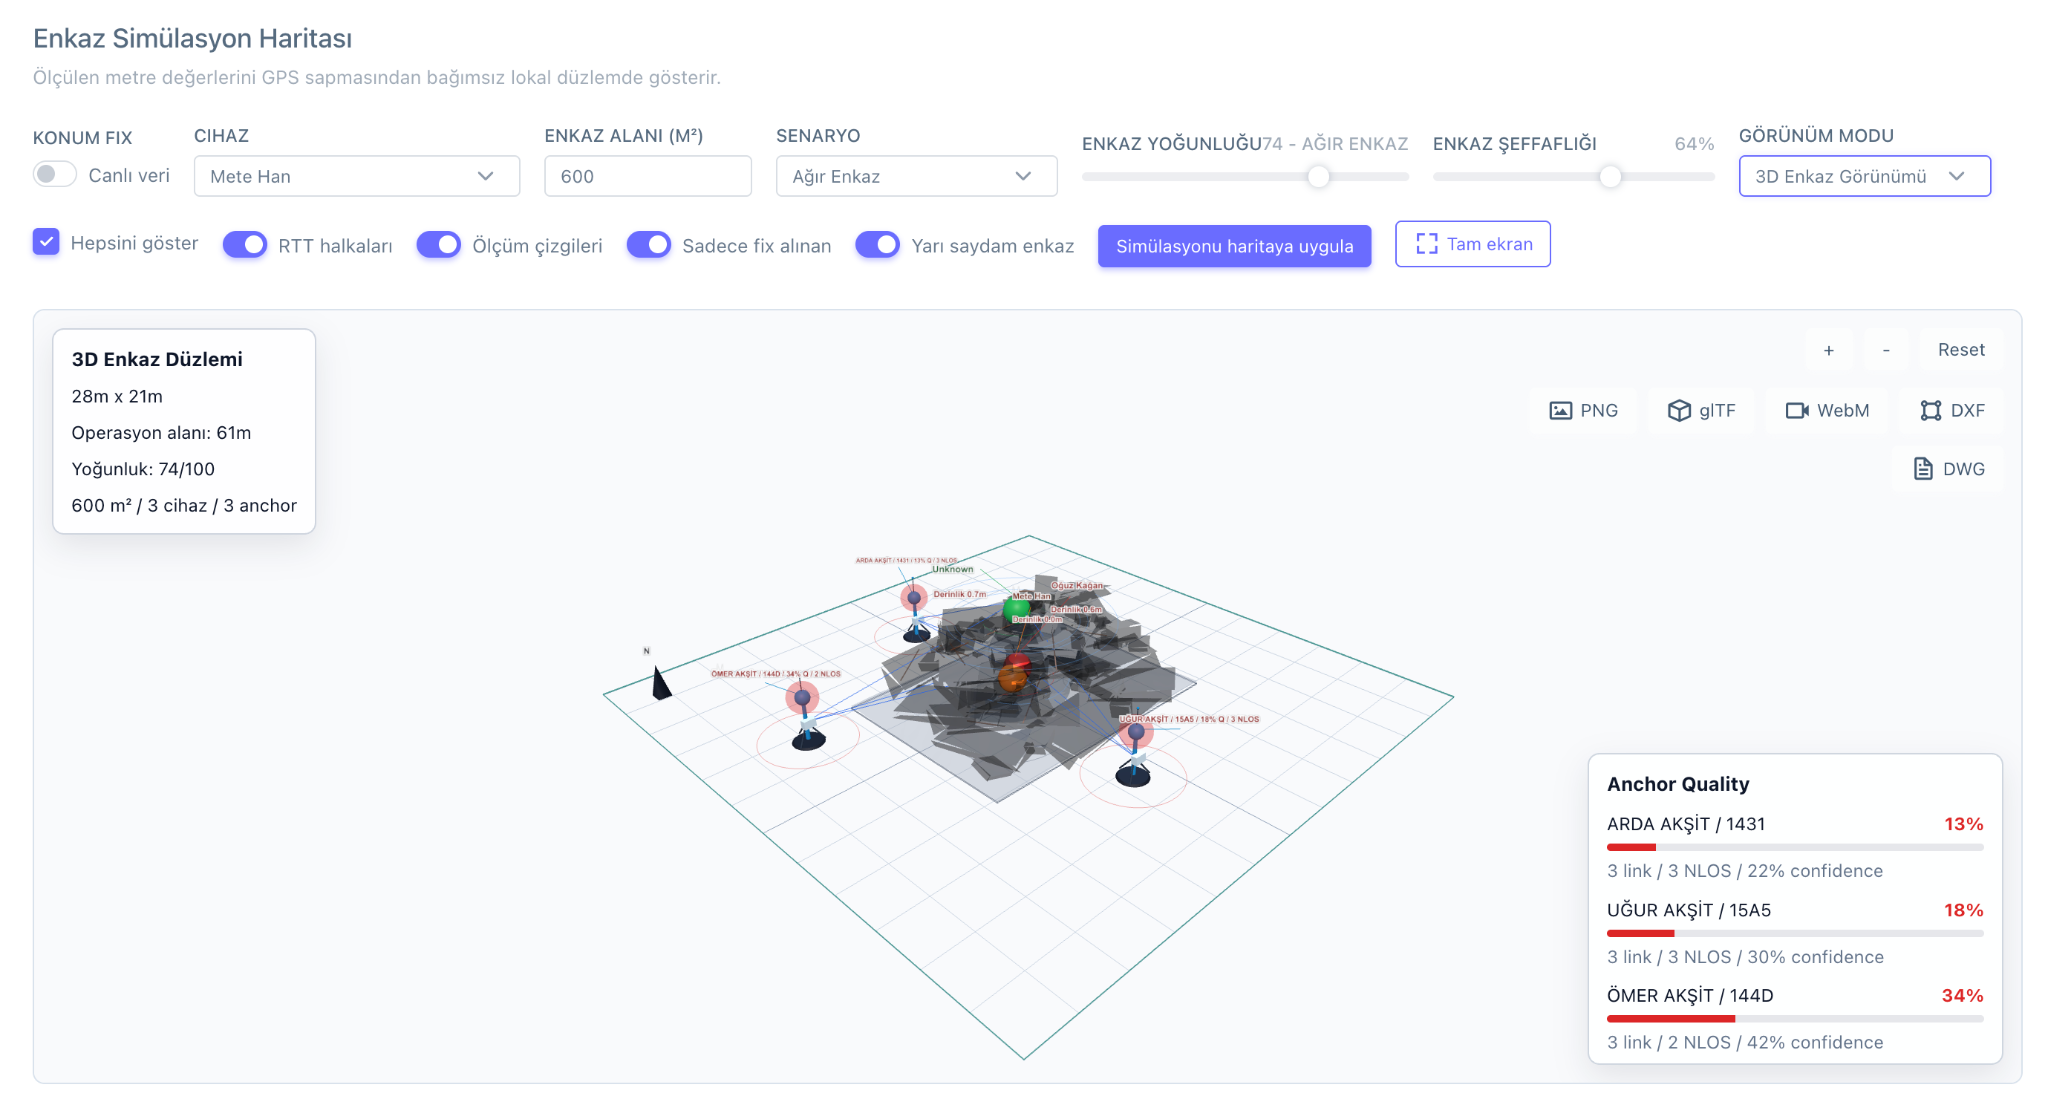Click the Operasyon alanı: 61m text
The width and height of the screenshot is (2048, 1106).
pos(161,433)
